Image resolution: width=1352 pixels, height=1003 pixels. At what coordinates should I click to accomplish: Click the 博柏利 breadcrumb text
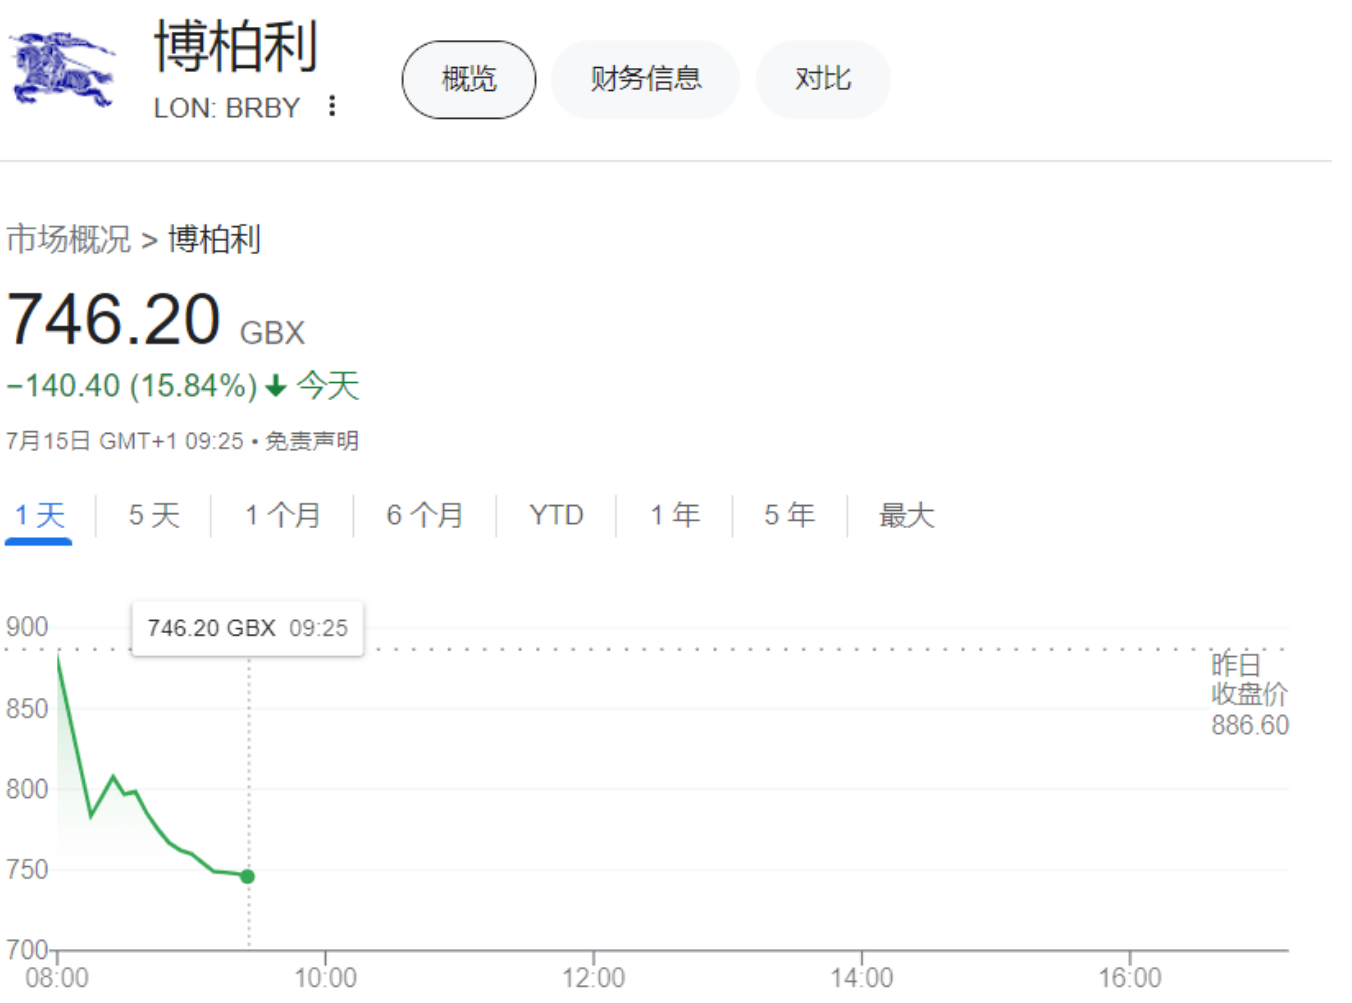214,239
